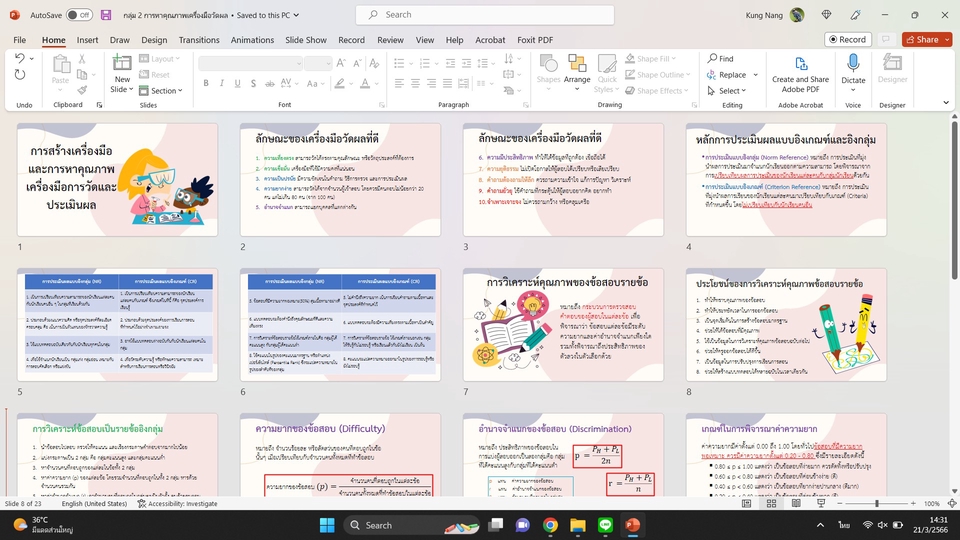This screenshot has width=960, height=540.
Task: Toggle Align Left paragraph button
Action: coord(399,83)
